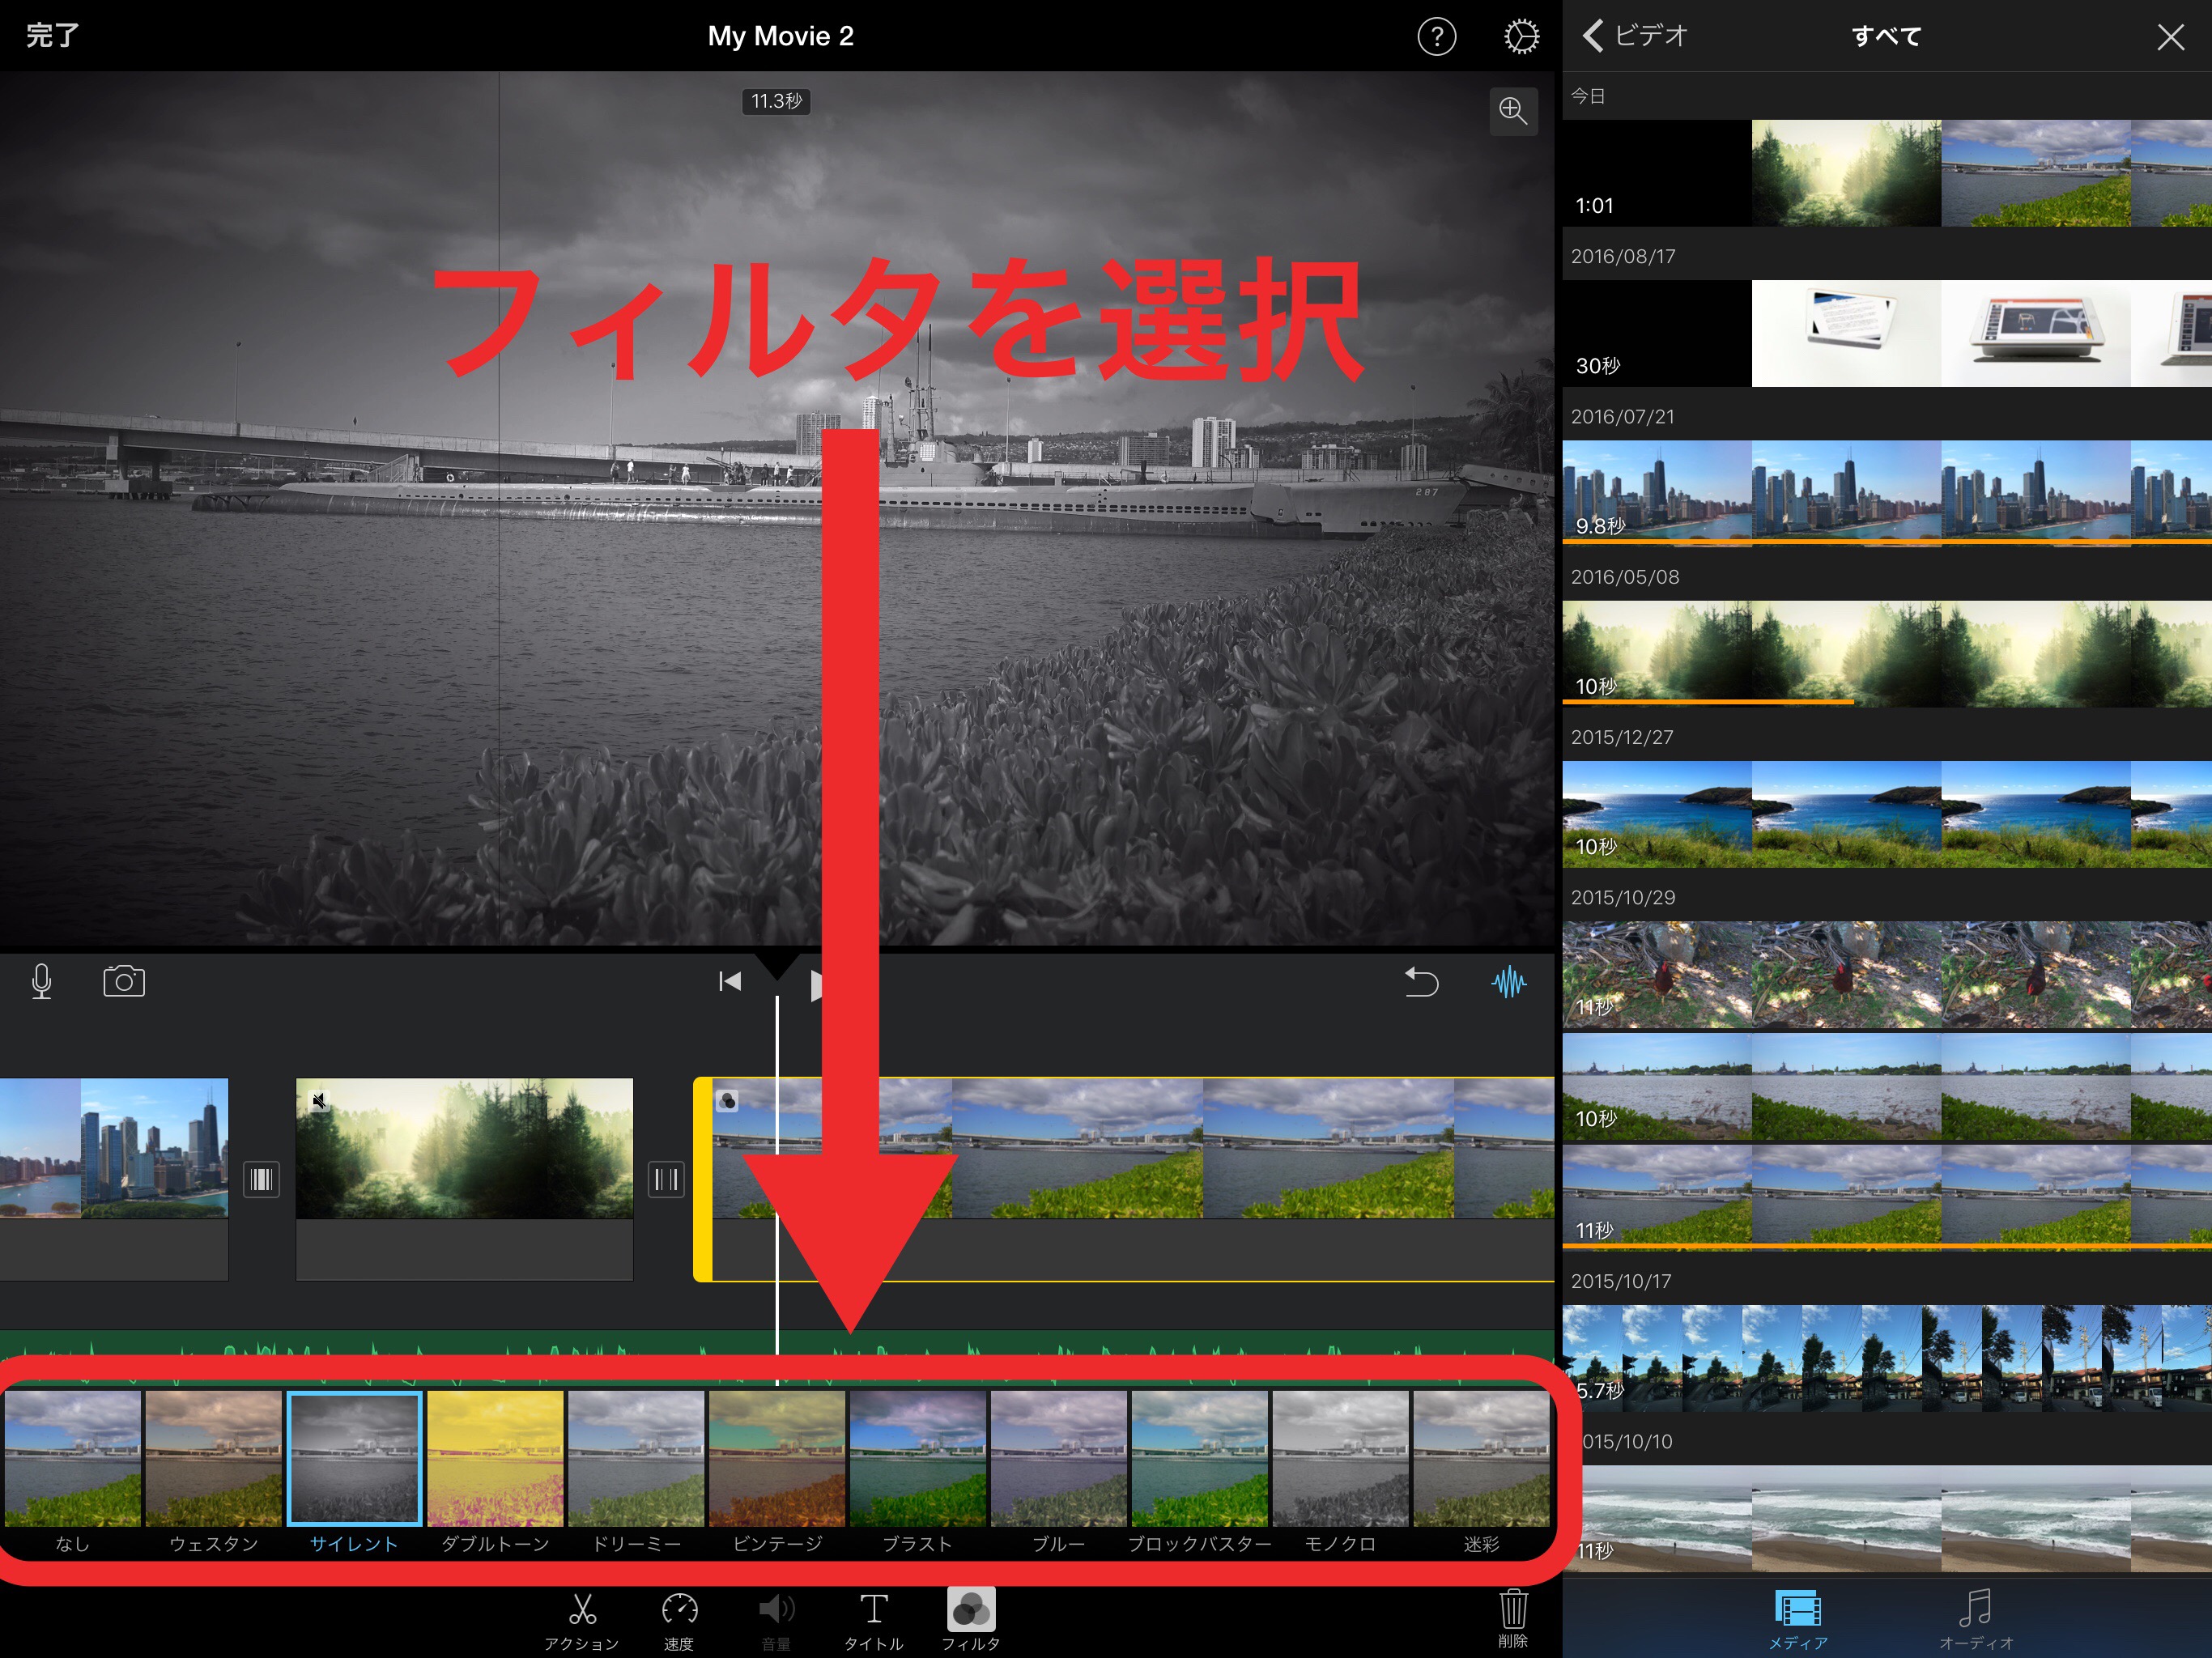Click the help question mark icon
The width and height of the screenshot is (2212, 1658).
[x=1436, y=37]
